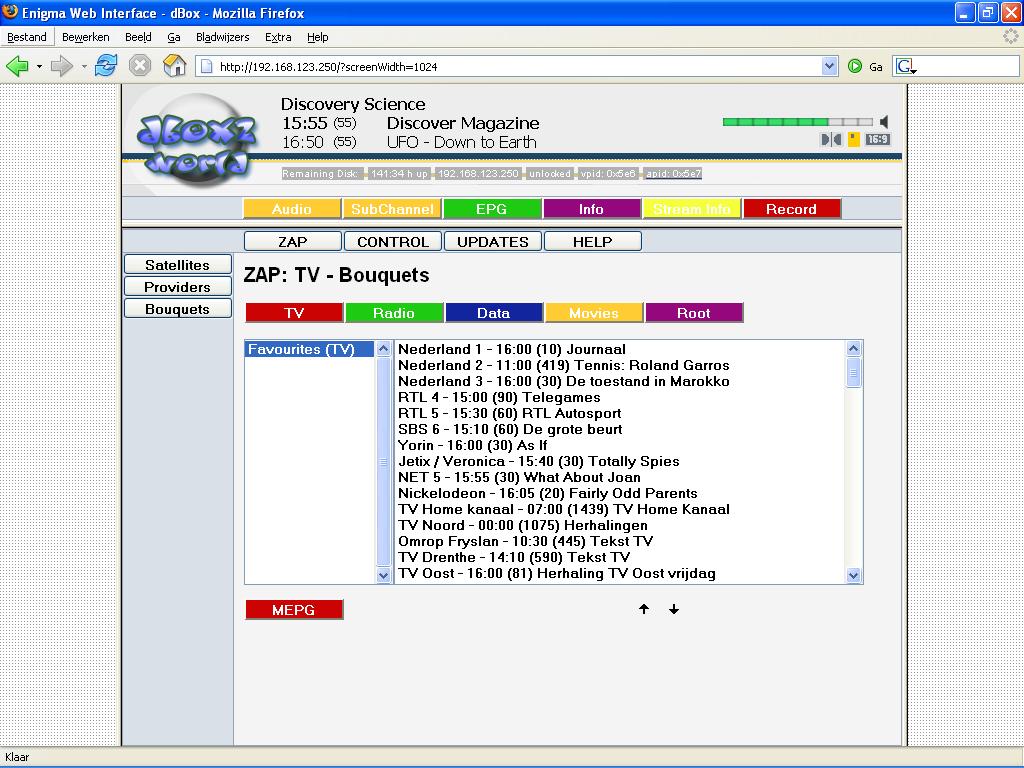
Task: Reload the page with the refresh icon
Action: point(106,66)
